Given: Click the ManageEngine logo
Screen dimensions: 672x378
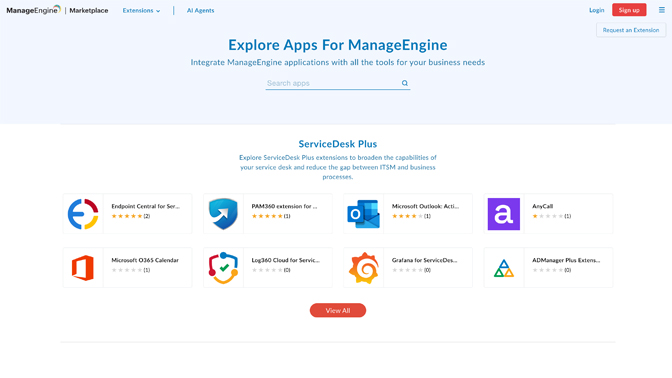Looking at the screenshot, I should [33, 10].
